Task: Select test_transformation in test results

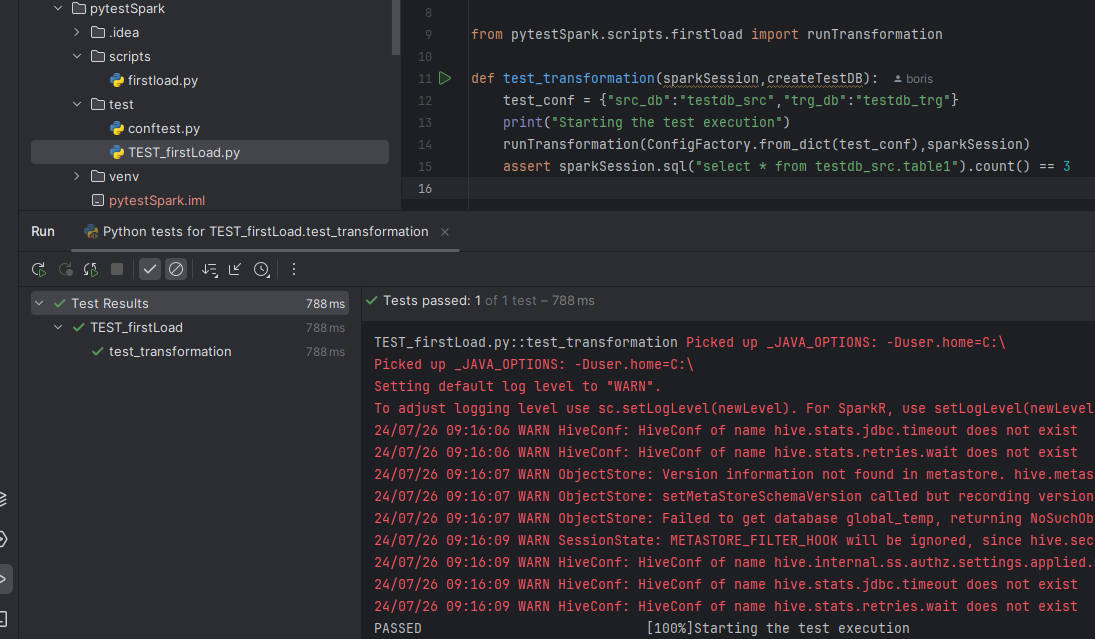Action: pyautogui.click(x=170, y=351)
